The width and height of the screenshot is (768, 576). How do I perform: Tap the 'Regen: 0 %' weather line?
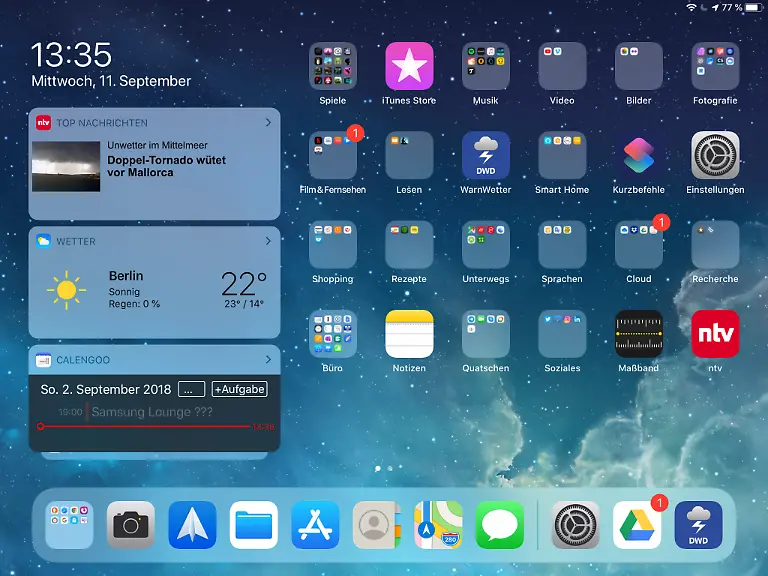click(x=134, y=304)
